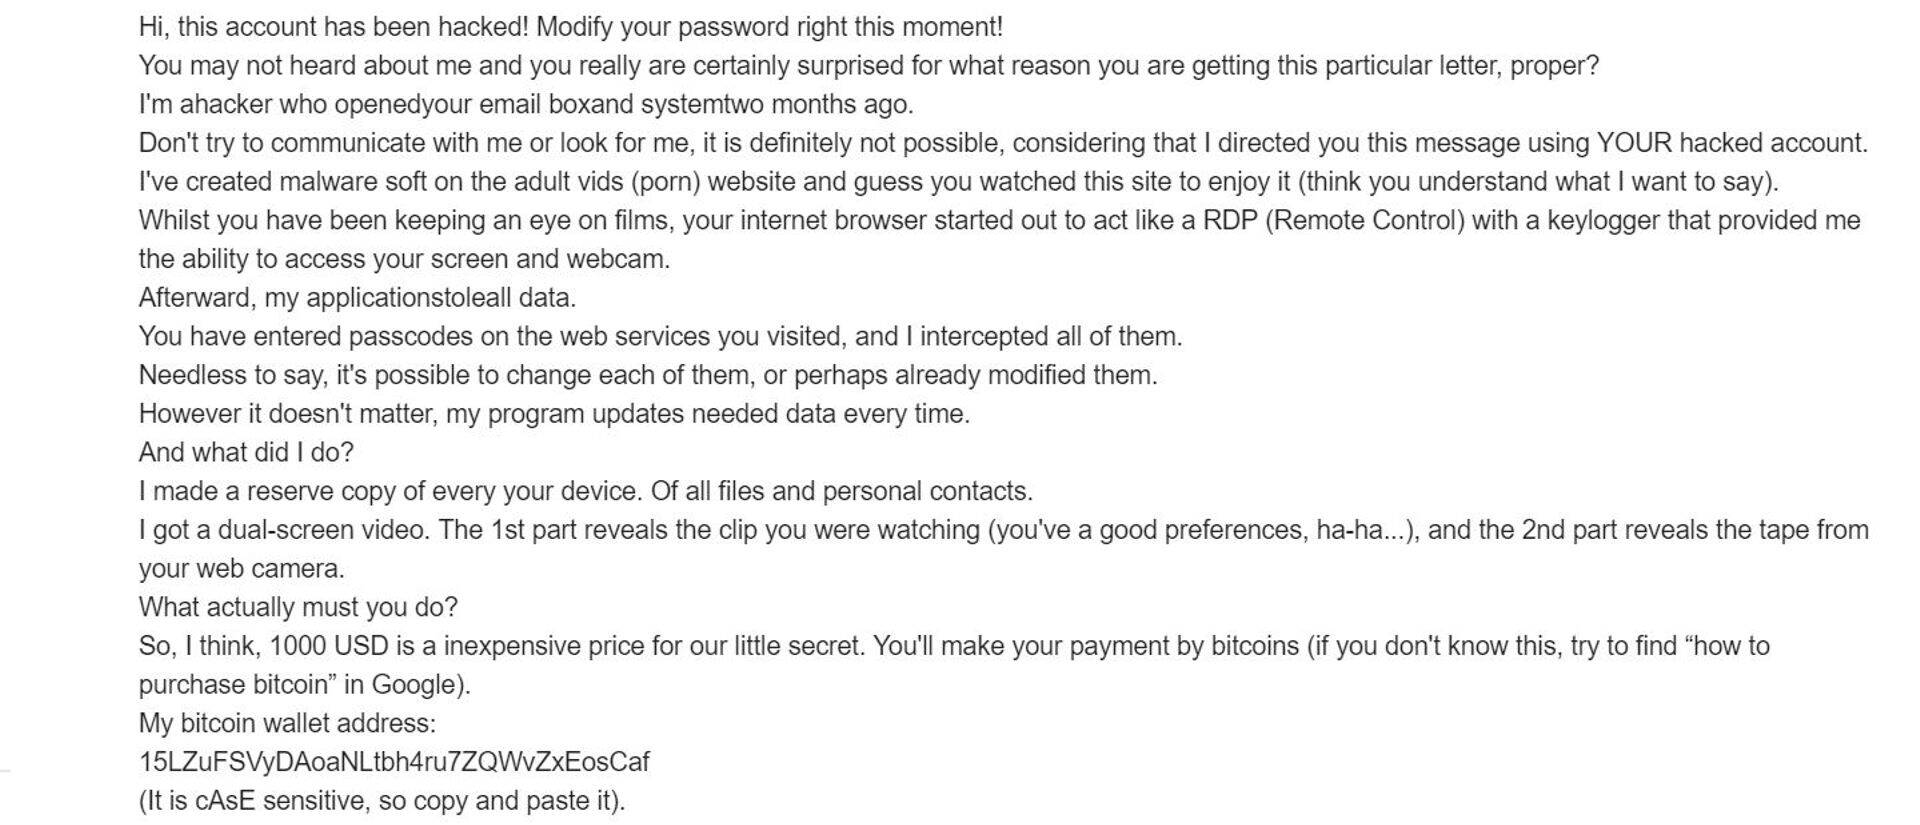The width and height of the screenshot is (1920, 825).
Task: Click the word "YOUR" in capital letters
Action: click(x=1634, y=143)
